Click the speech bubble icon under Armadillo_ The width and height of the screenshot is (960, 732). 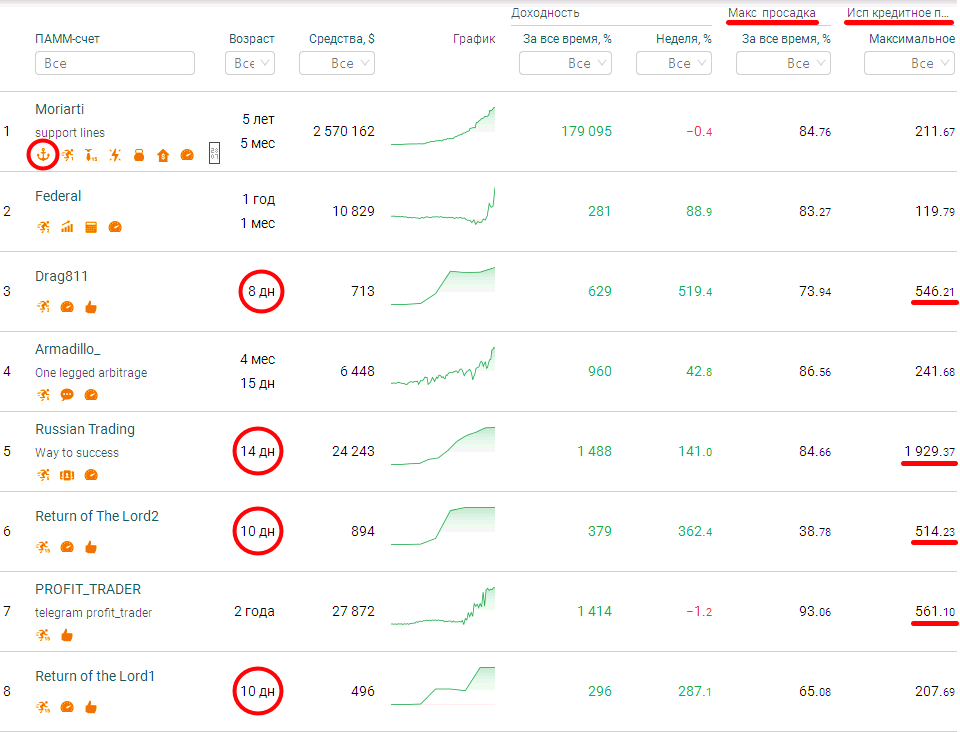pos(67,395)
